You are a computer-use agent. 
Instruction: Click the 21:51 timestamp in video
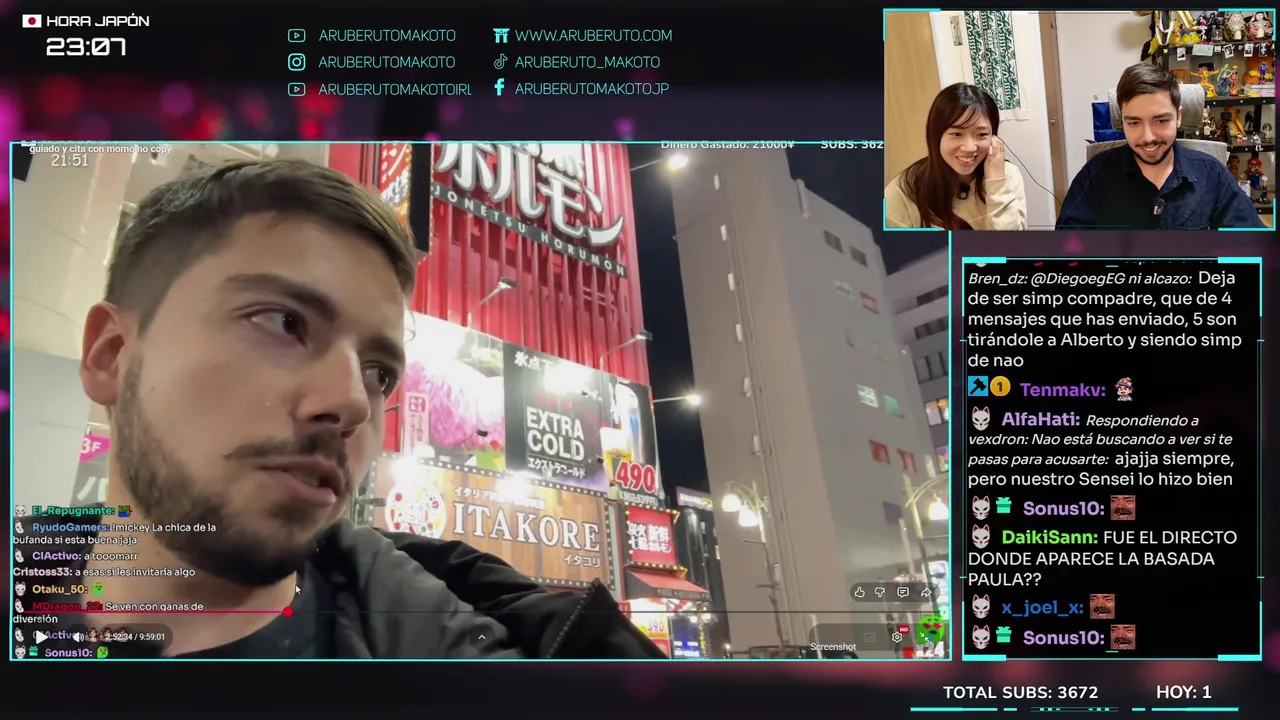coord(70,161)
